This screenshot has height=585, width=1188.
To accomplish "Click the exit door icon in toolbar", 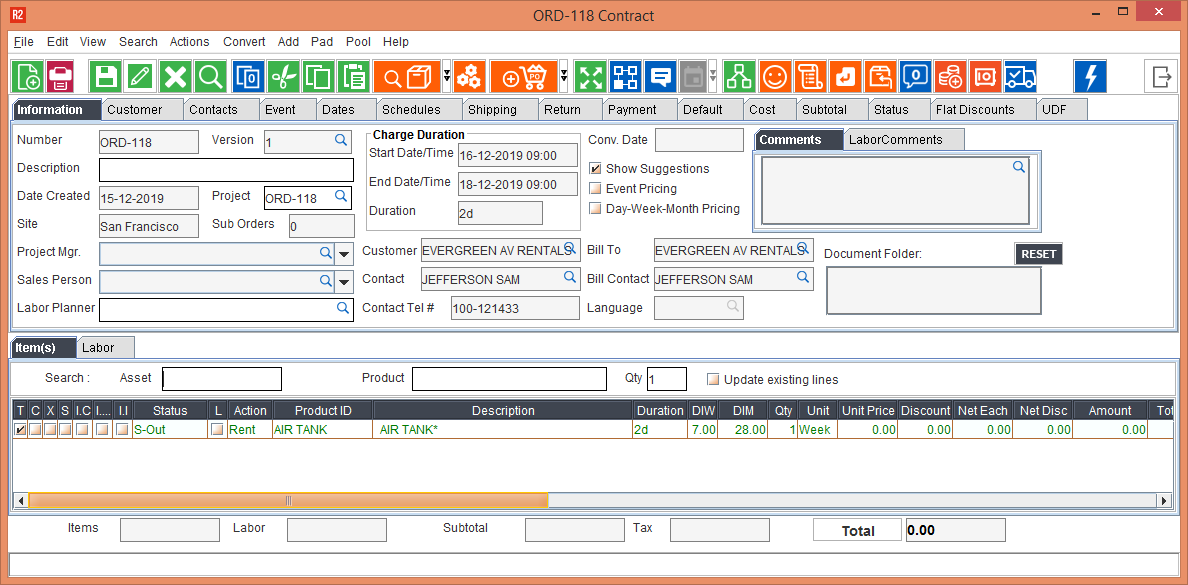I will pyautogui.click(x=1161, y=77).
